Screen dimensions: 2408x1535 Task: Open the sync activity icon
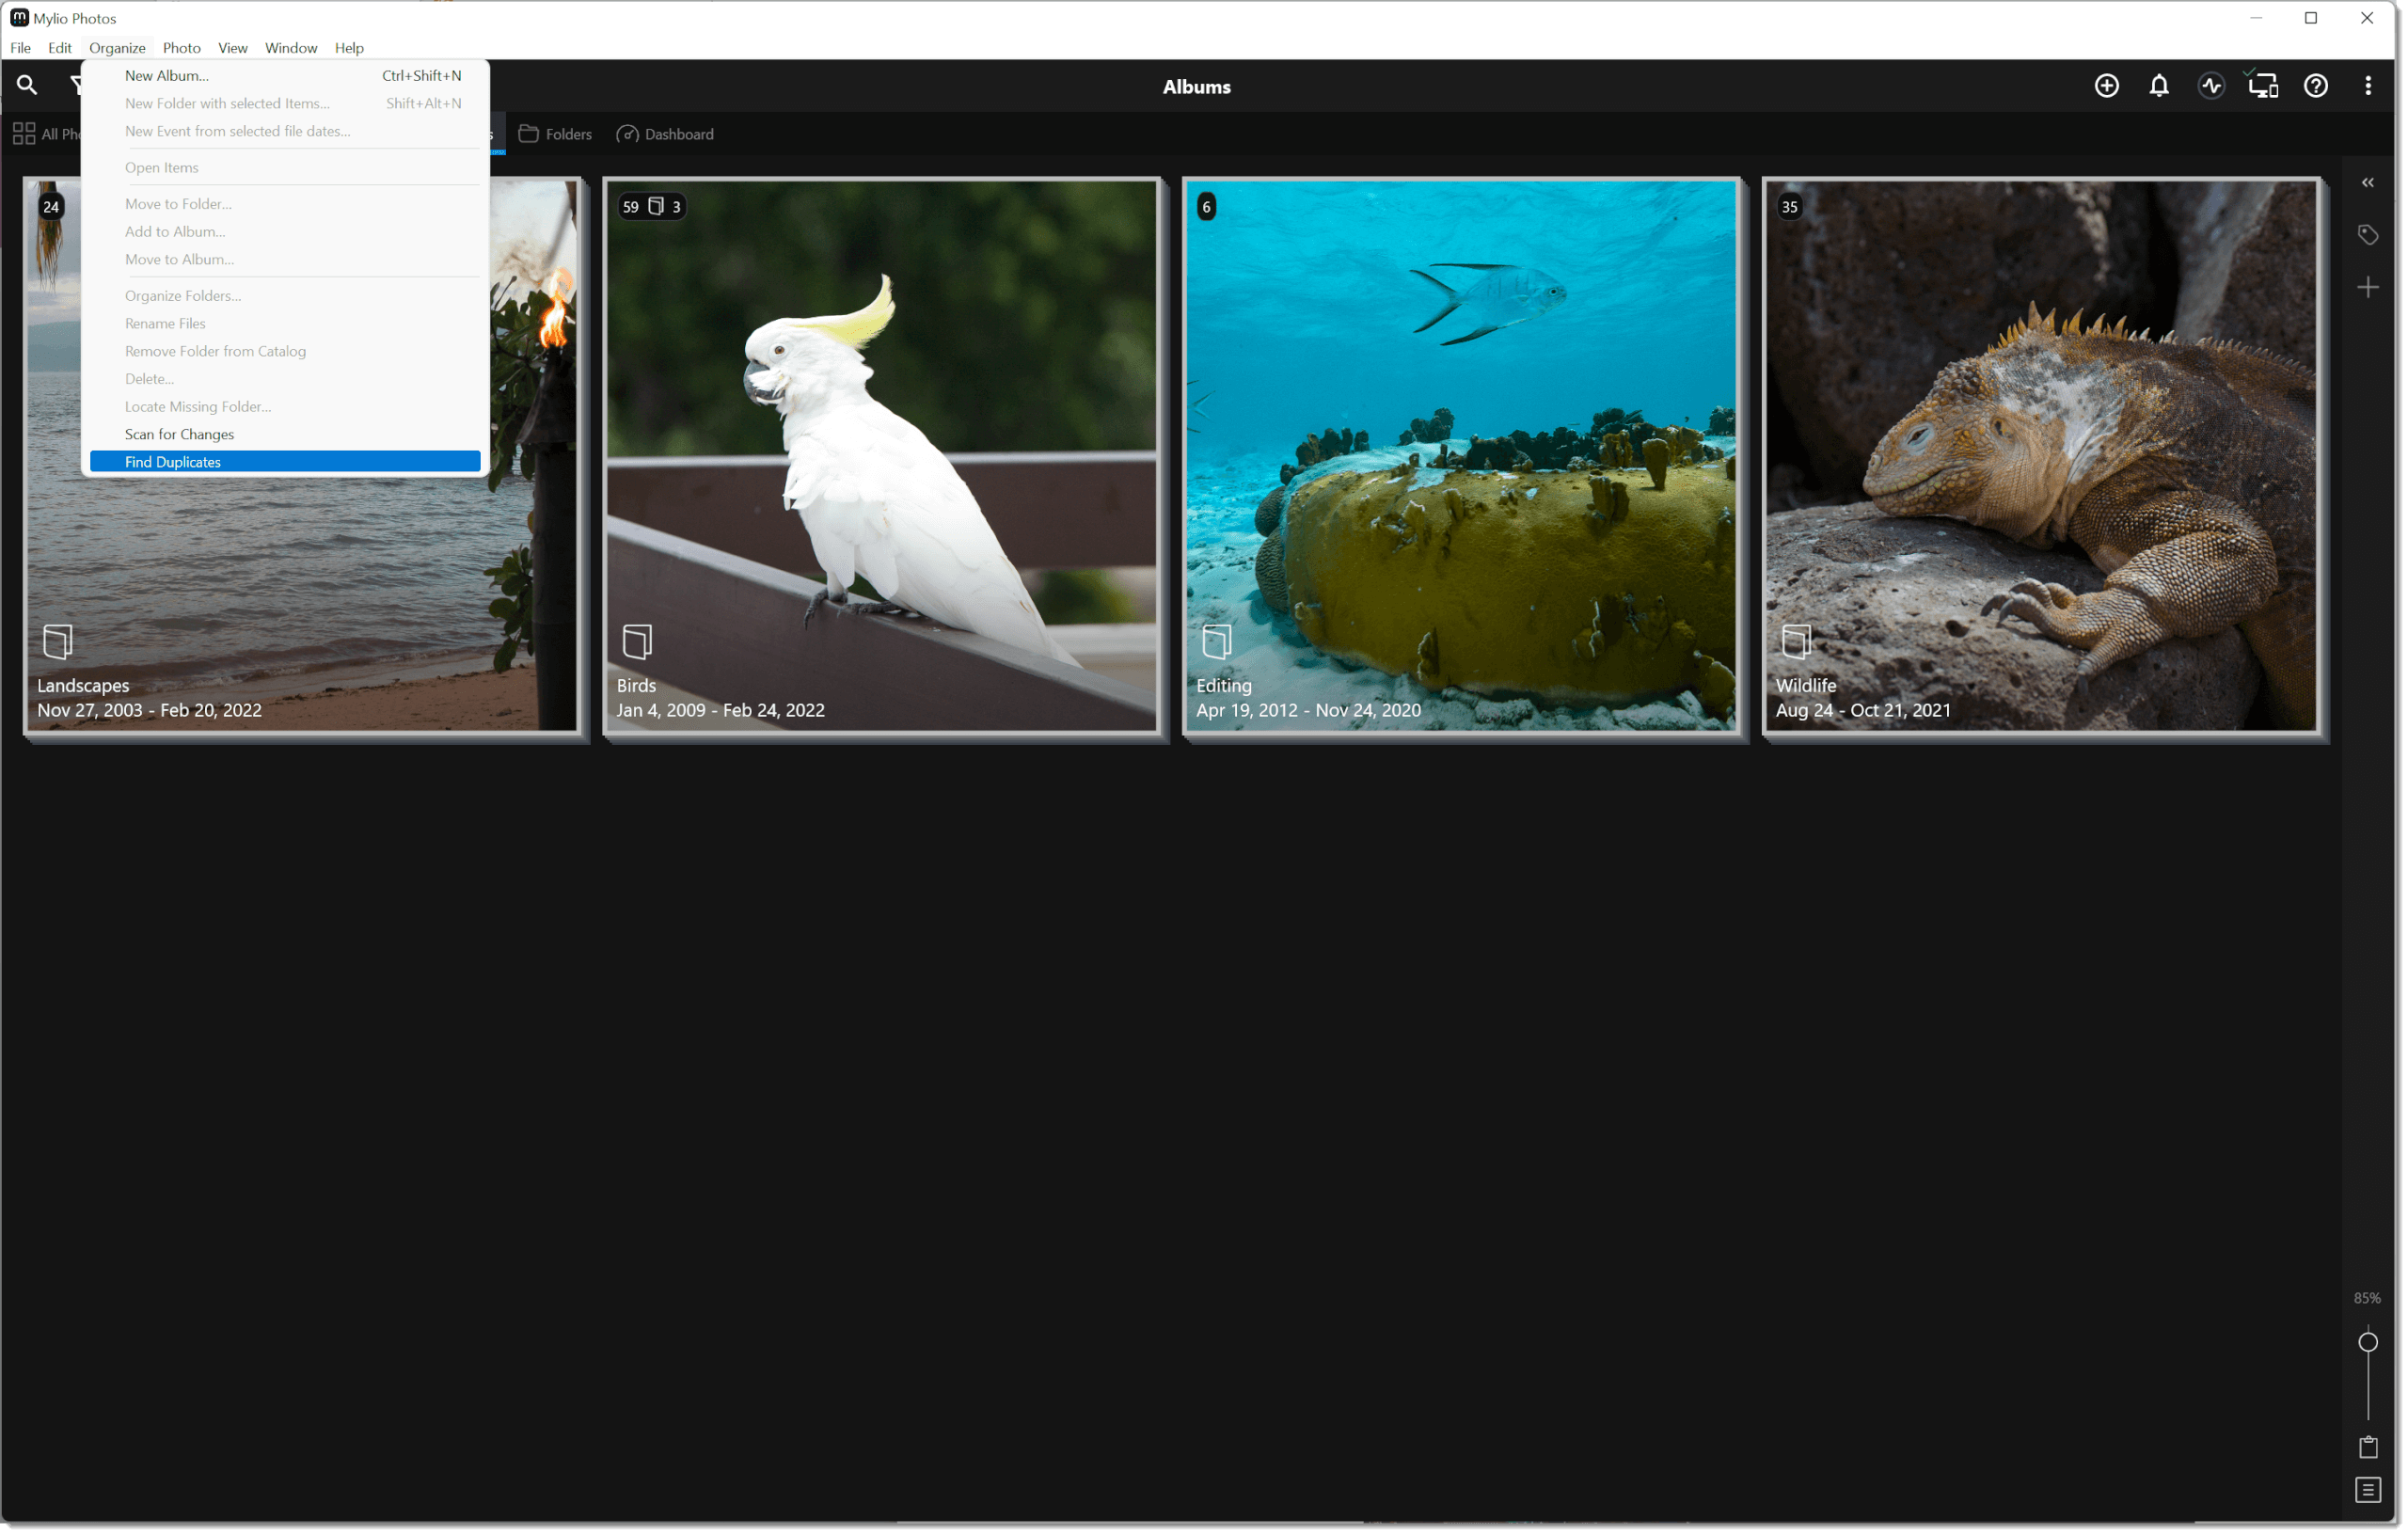(2211, 86)
